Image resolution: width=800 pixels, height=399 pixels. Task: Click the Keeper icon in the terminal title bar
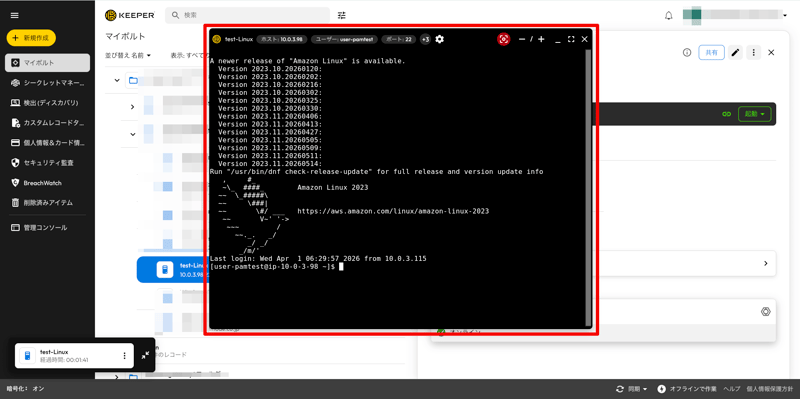click(x=216, y=39)
